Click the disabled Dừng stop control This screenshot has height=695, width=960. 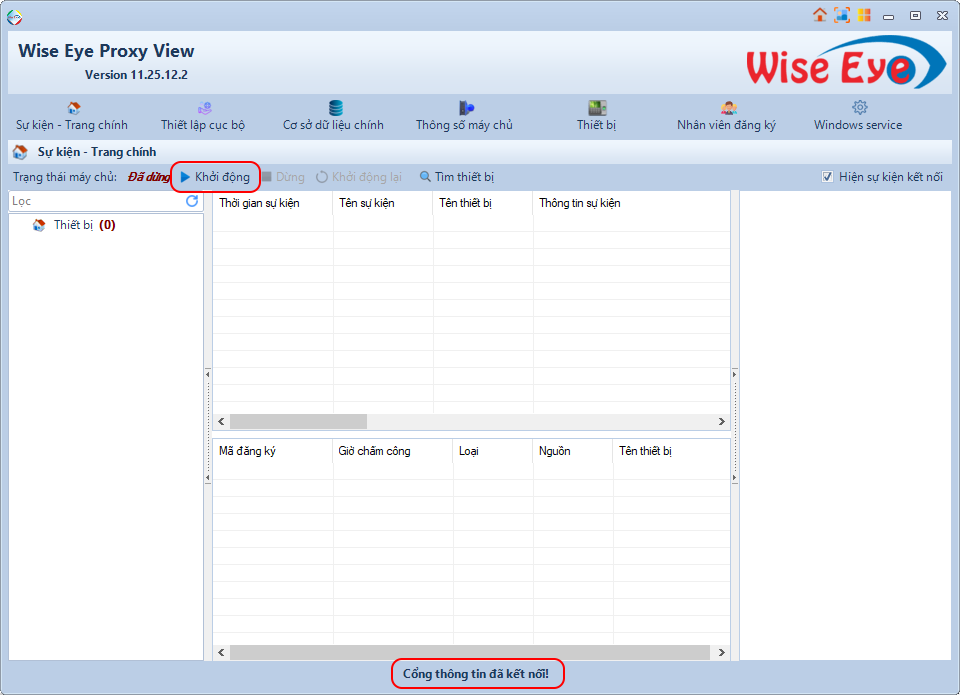pos(284,176)
